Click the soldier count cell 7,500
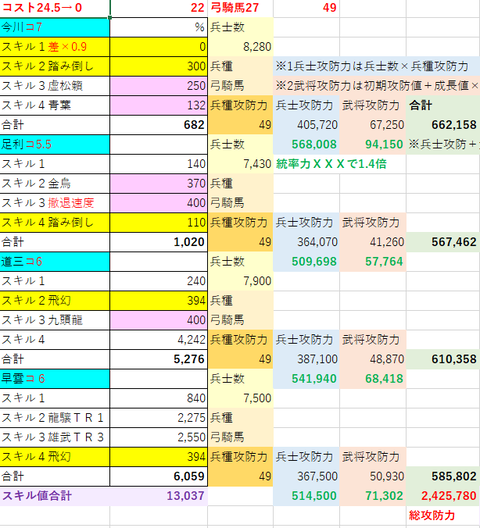The height and width of the screenshot is (528, 480). click(241, 398)
